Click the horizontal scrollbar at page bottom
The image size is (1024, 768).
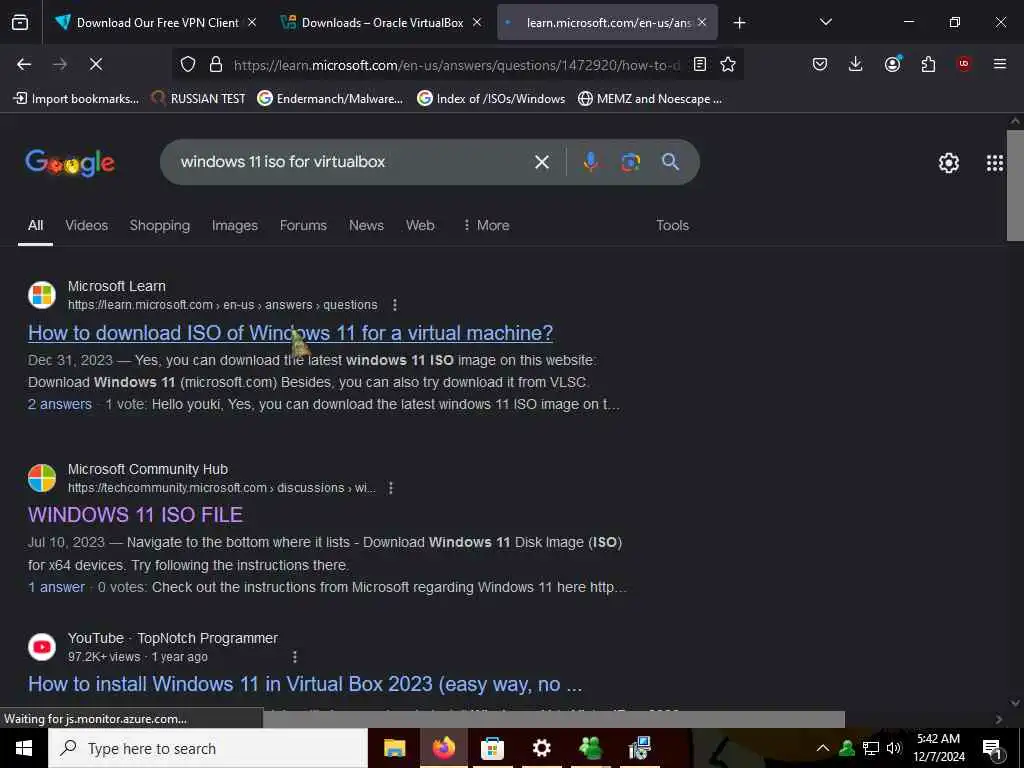[x=554, y=719]
